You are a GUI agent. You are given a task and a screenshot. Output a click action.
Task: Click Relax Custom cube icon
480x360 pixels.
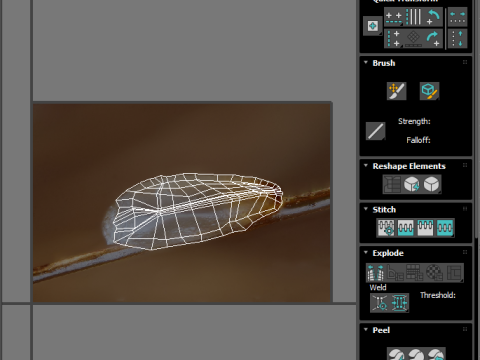pyautogui.click(x=431, y=184)
